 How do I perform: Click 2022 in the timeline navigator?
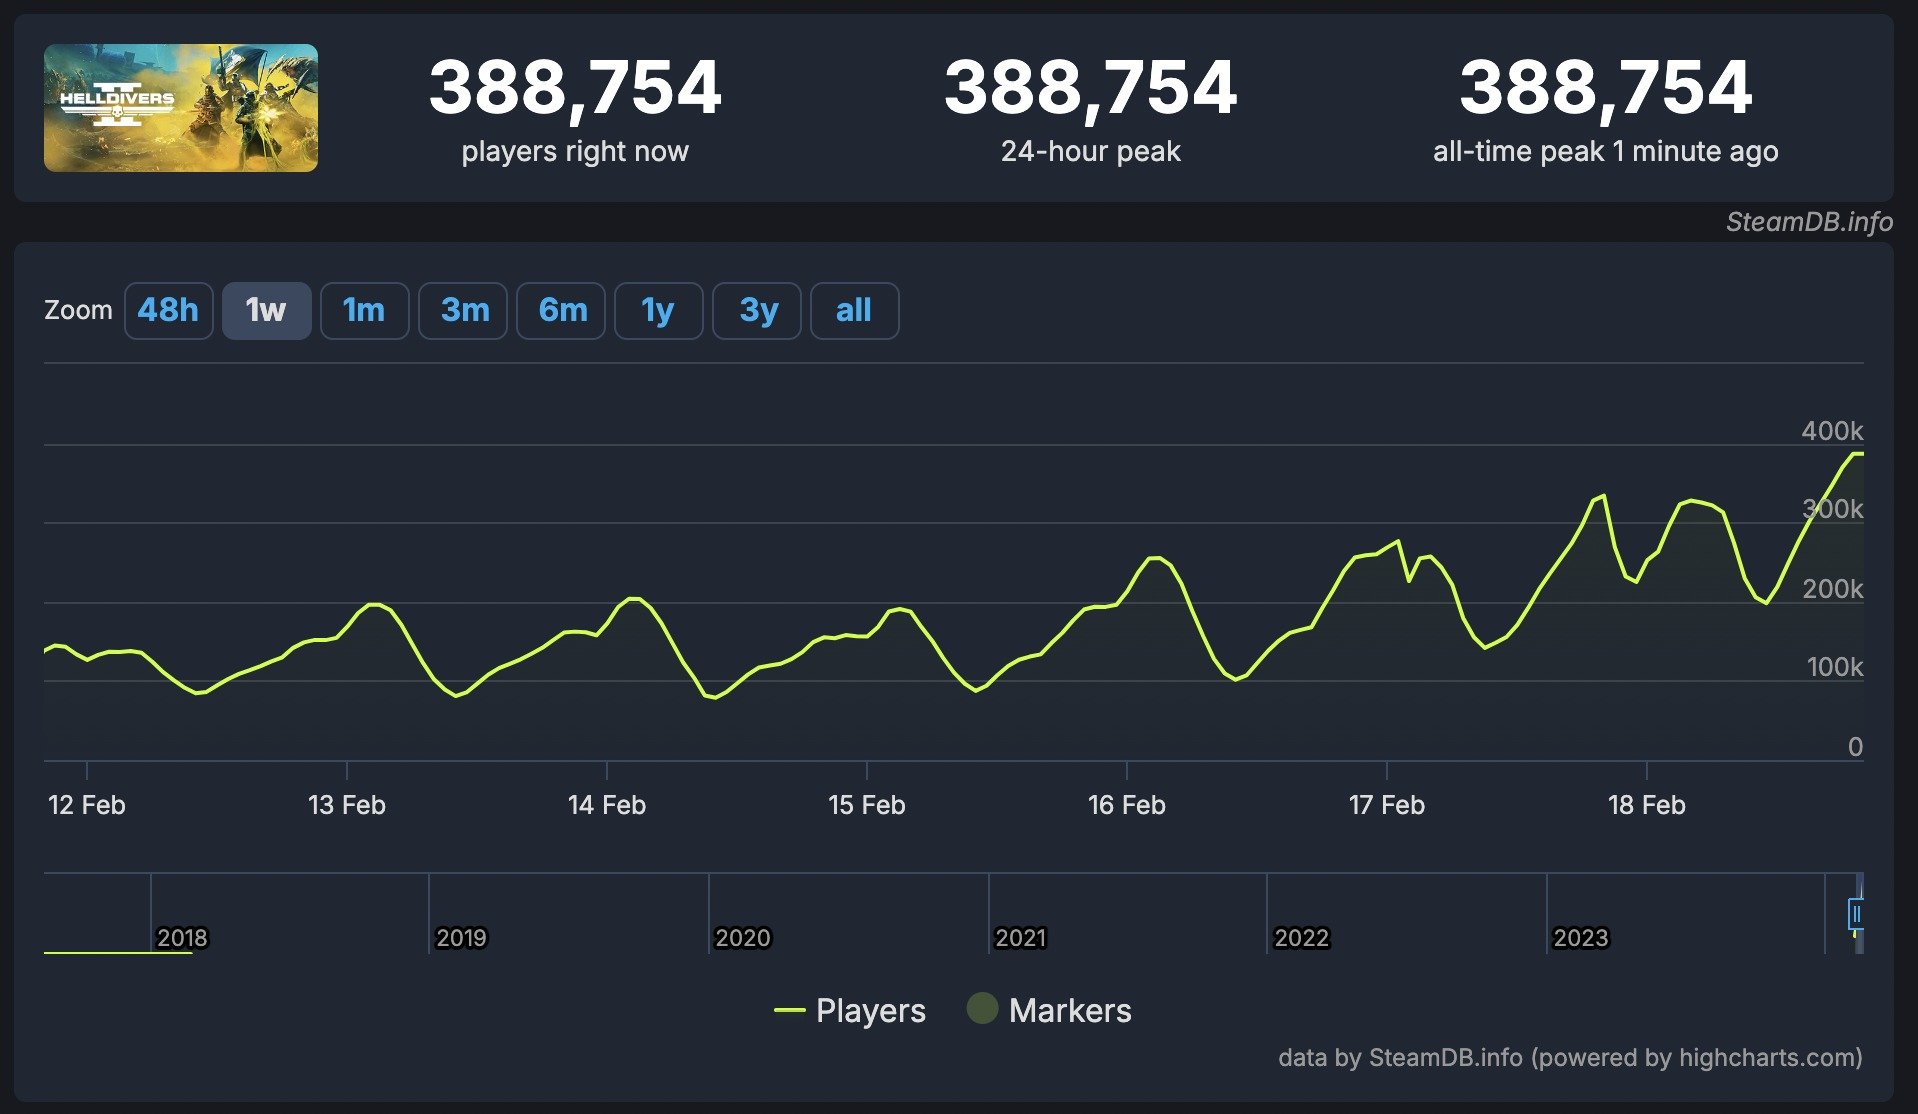(x=1301, y=937)
